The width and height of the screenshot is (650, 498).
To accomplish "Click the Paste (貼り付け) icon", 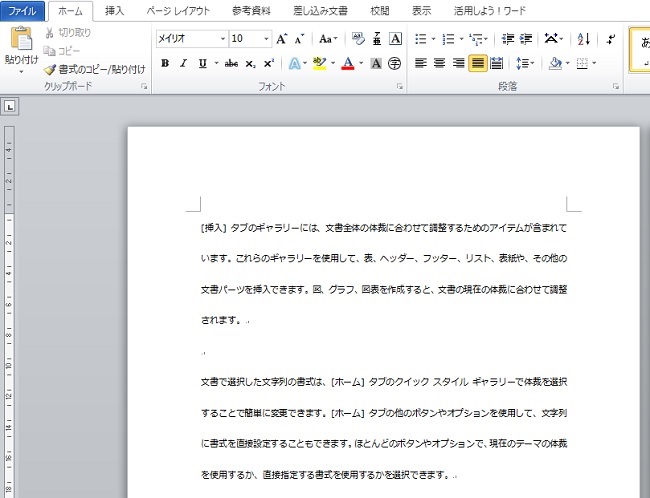I will coord(21,41).
